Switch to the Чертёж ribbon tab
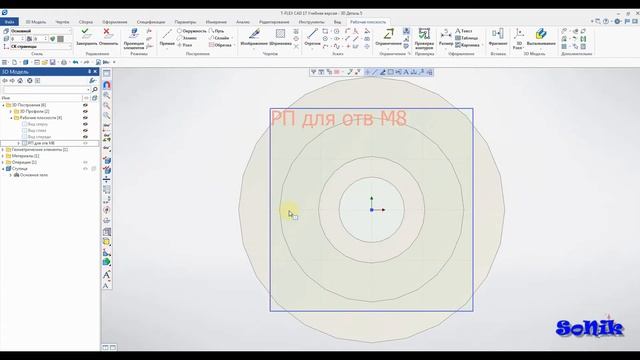This screenshot has width=640, height=360. [x=62, y=22]
